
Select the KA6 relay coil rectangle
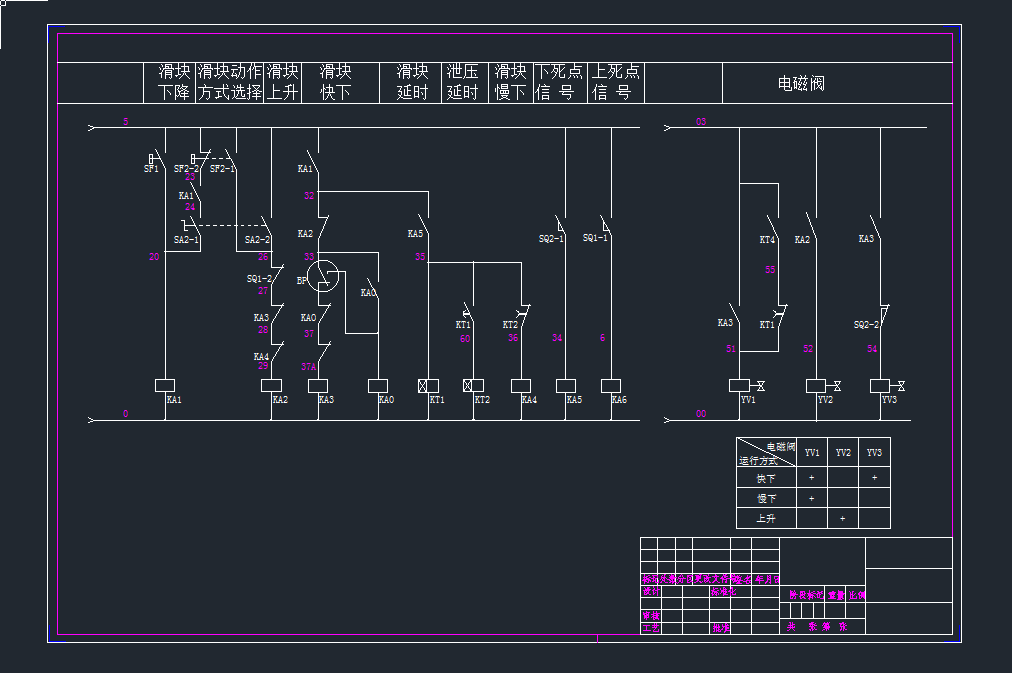click(x=611, y=386)
